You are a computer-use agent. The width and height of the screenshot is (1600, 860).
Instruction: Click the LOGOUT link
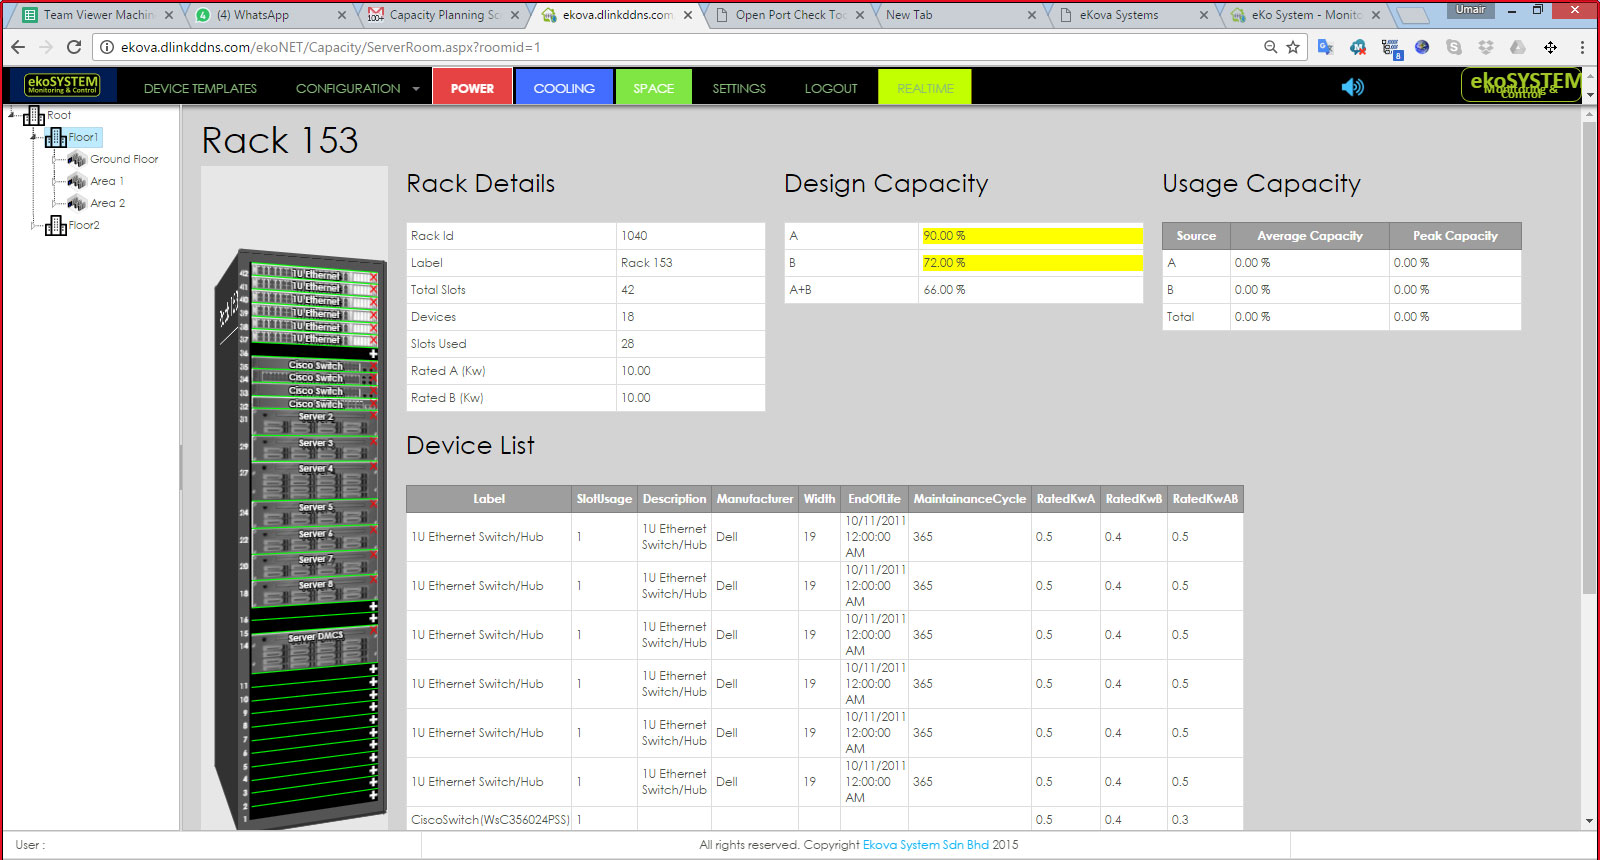[831, 88]
